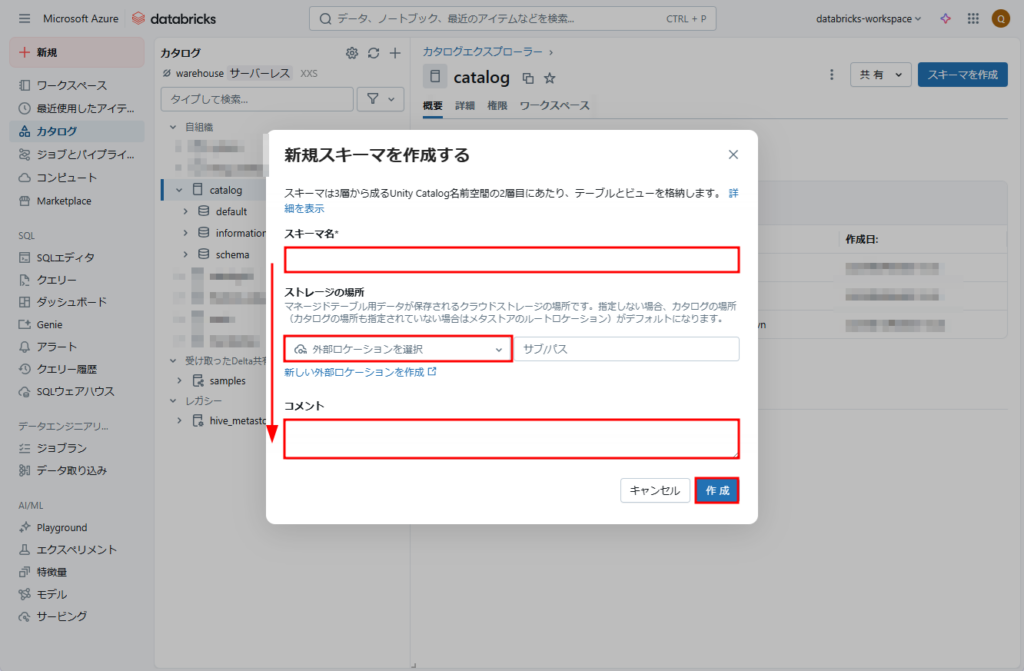Click the Catalog Explorer breadcrumb link

click(482, 52)
